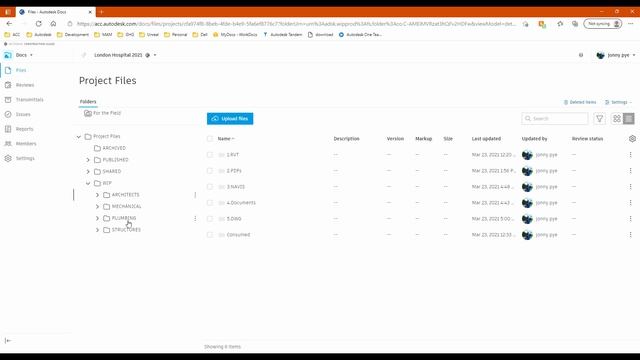Image resolution: width=640 pixels, height=360 pixels.
Task: Select the Folders tab
Action: coord(88,102)
